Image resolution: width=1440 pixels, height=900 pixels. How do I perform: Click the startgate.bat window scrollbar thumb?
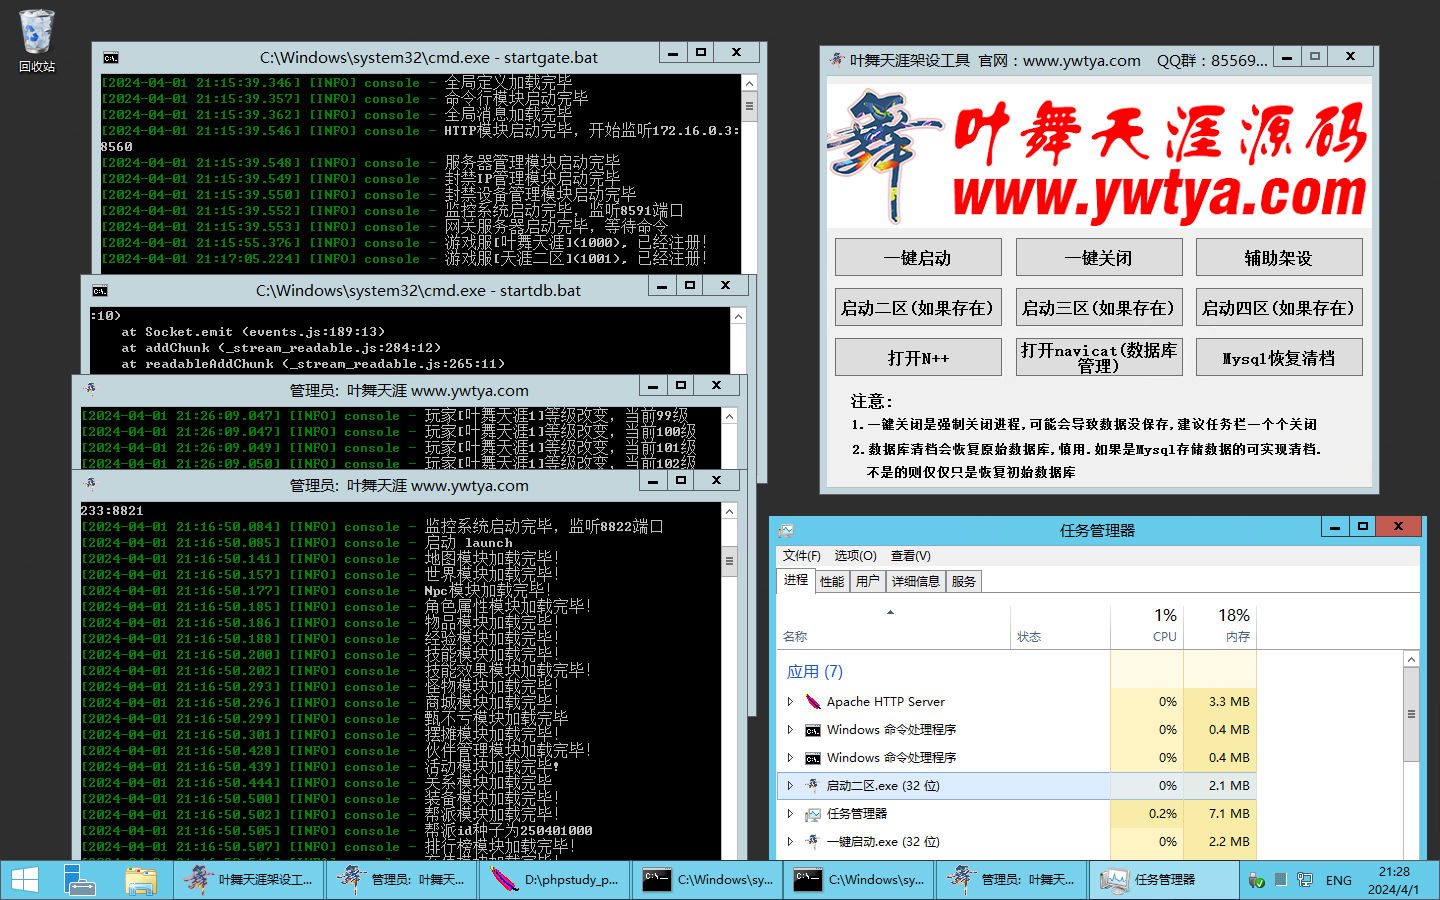tap(749, 105)
